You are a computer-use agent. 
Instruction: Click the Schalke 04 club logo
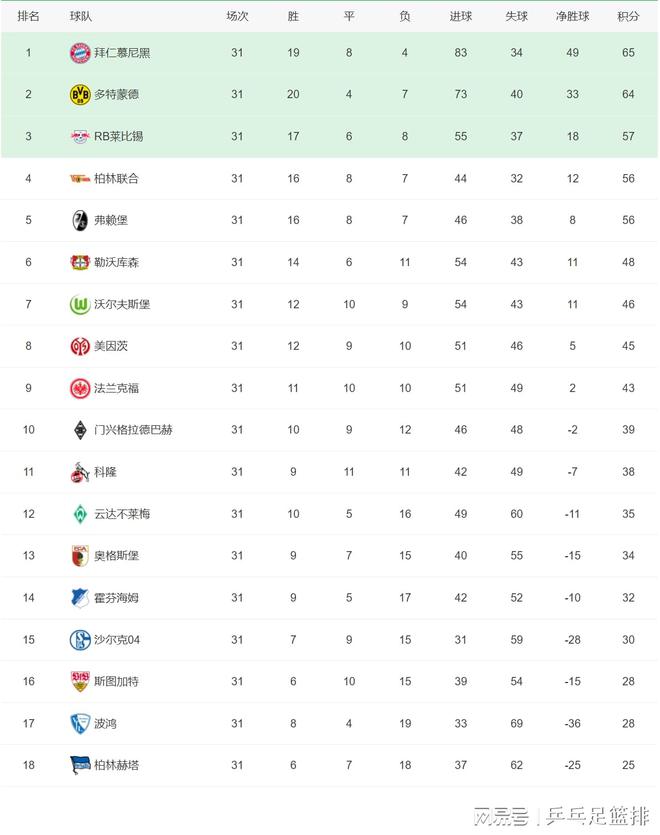coord(80,640)
